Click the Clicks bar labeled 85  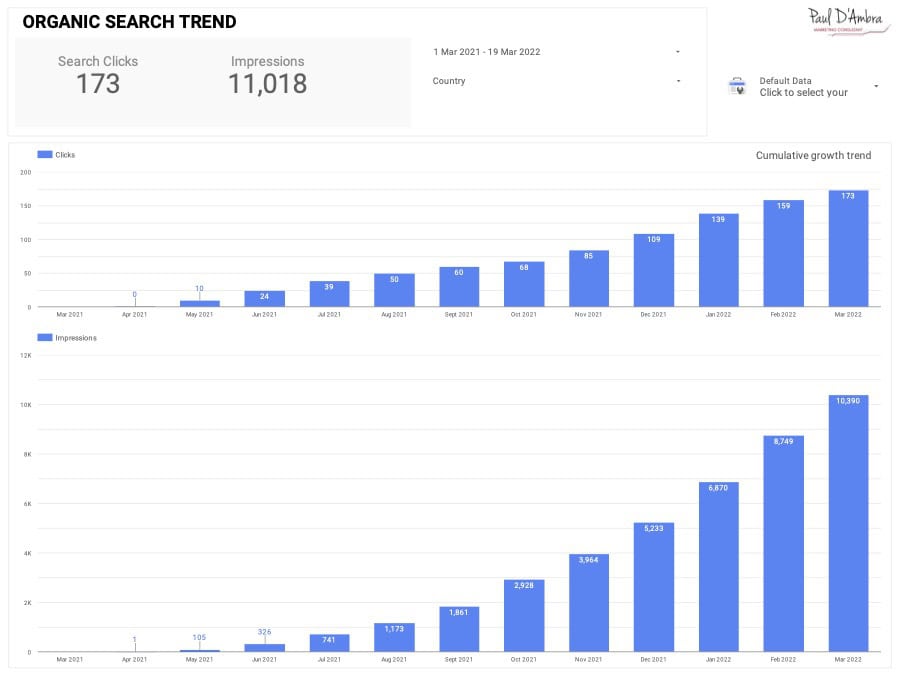pyautogui.click(x=589, y=278)
